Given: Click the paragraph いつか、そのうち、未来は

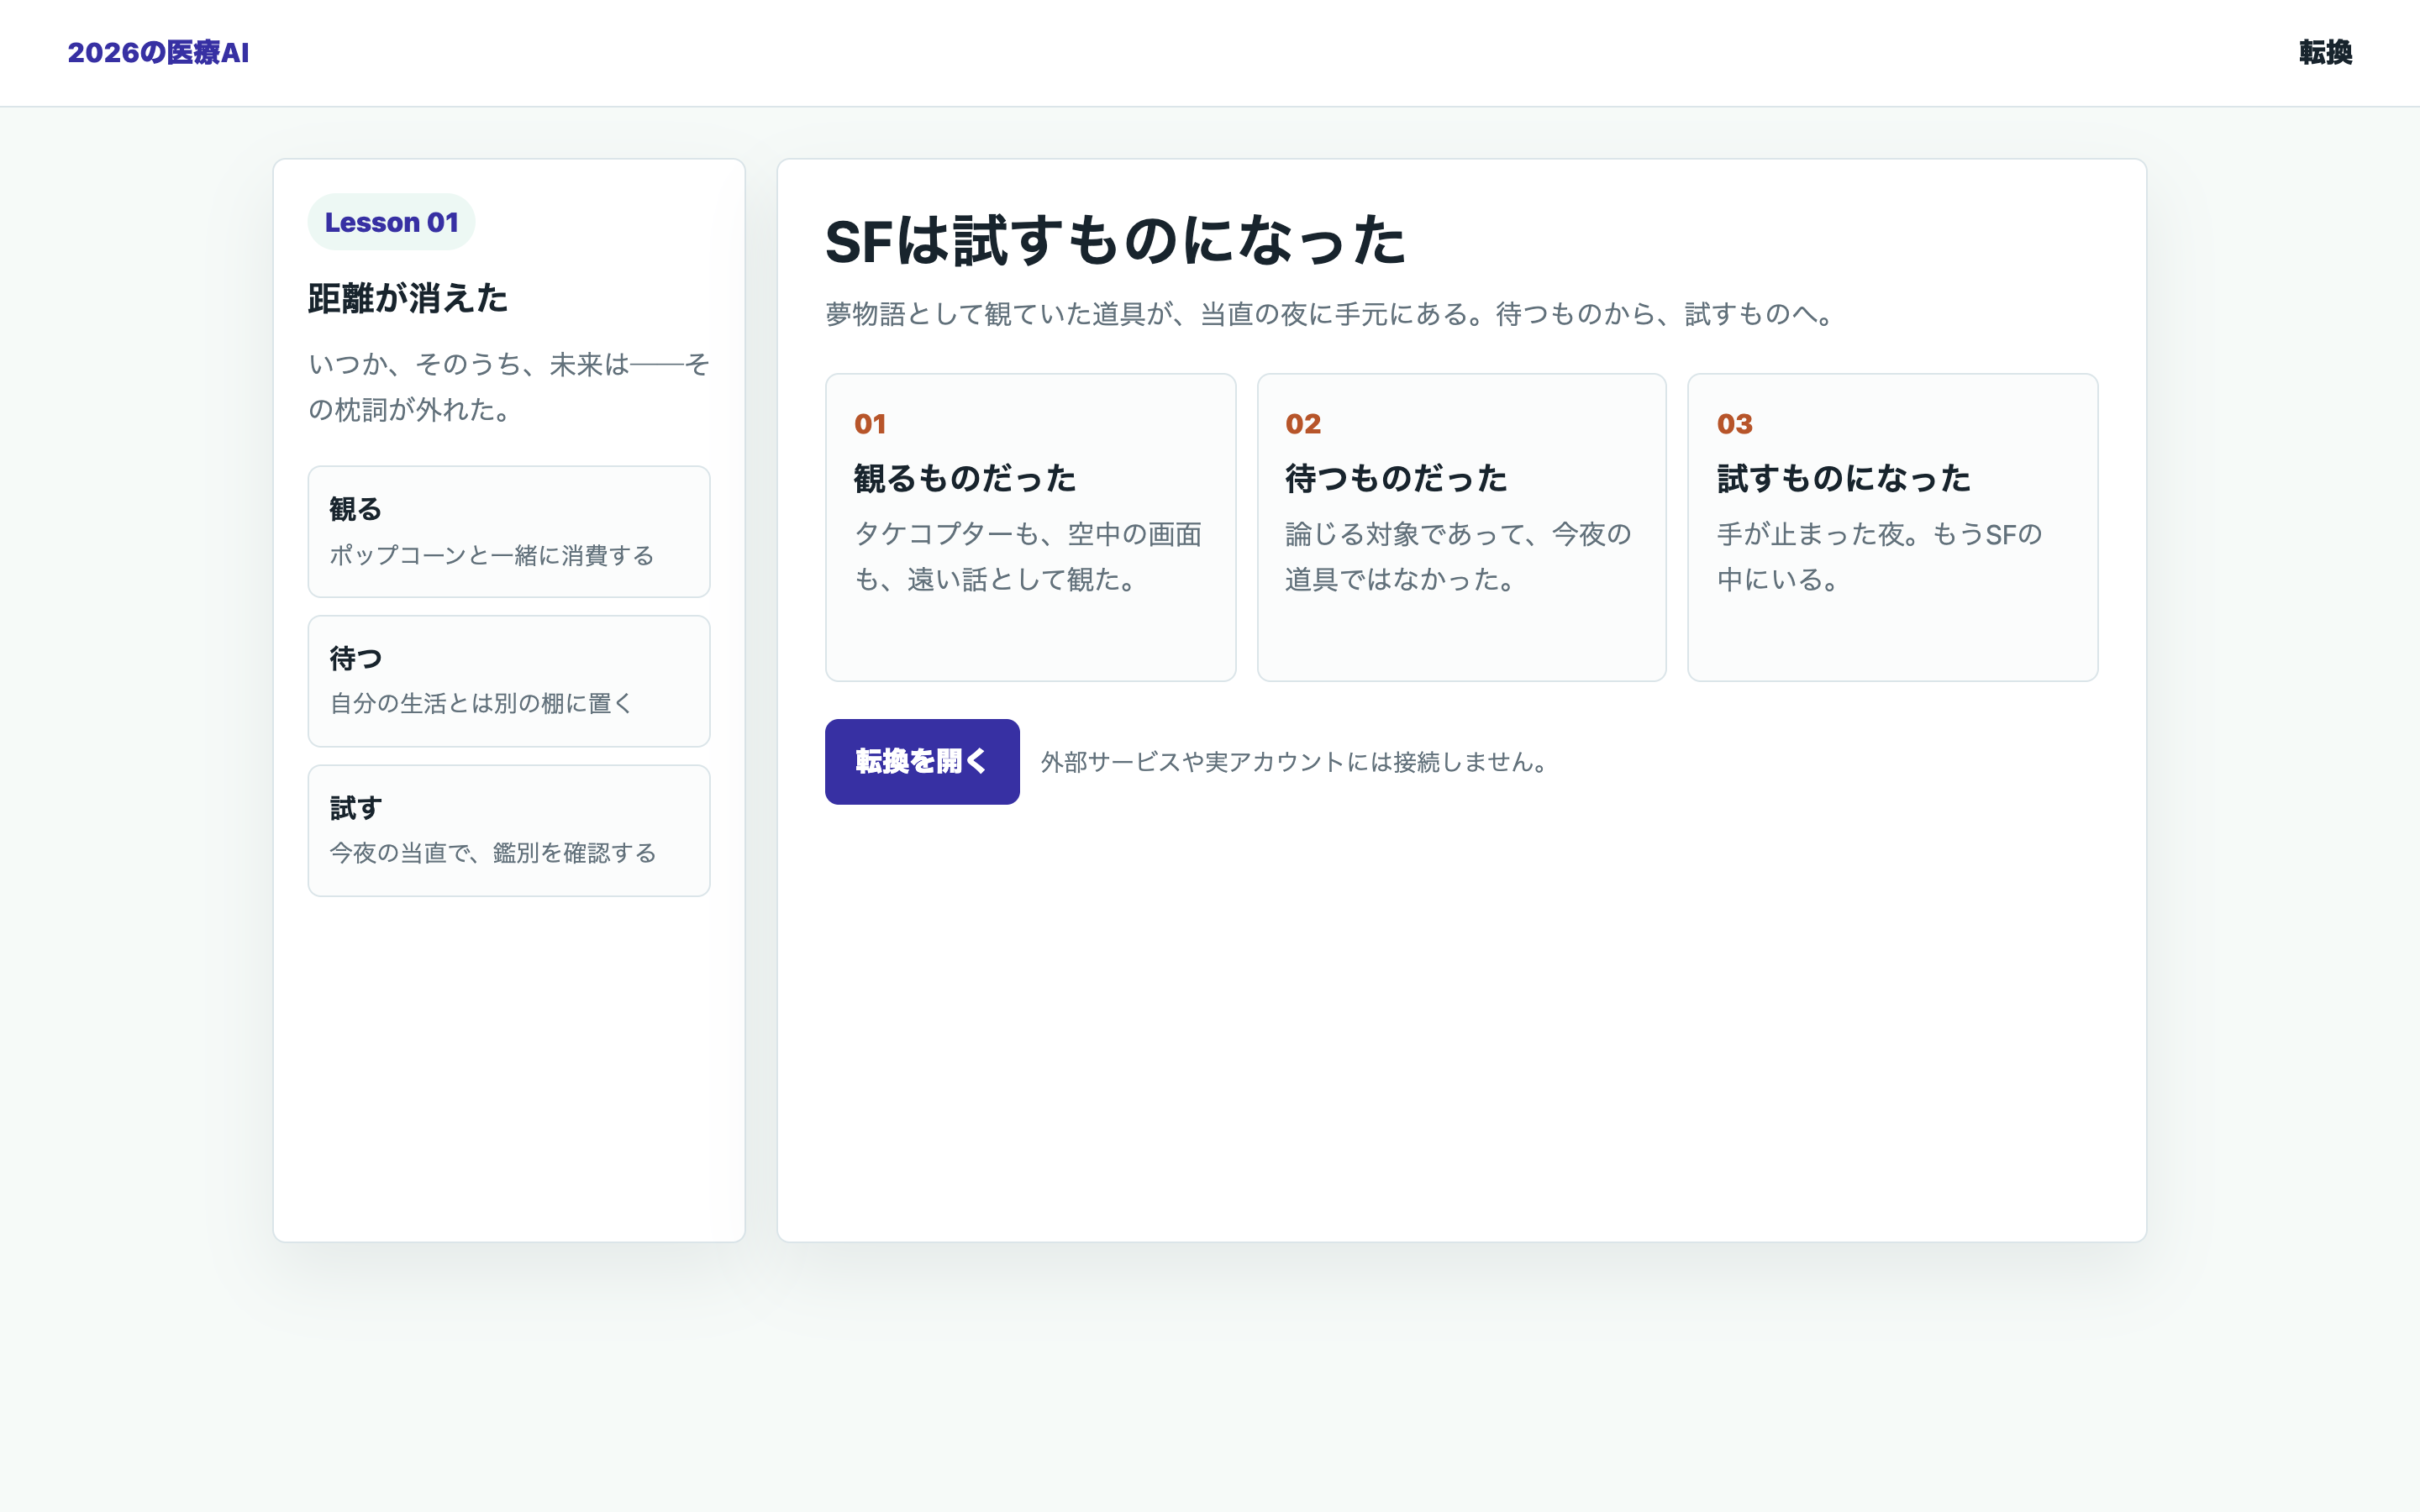Looking at the screenshot, I should [509, 387].
